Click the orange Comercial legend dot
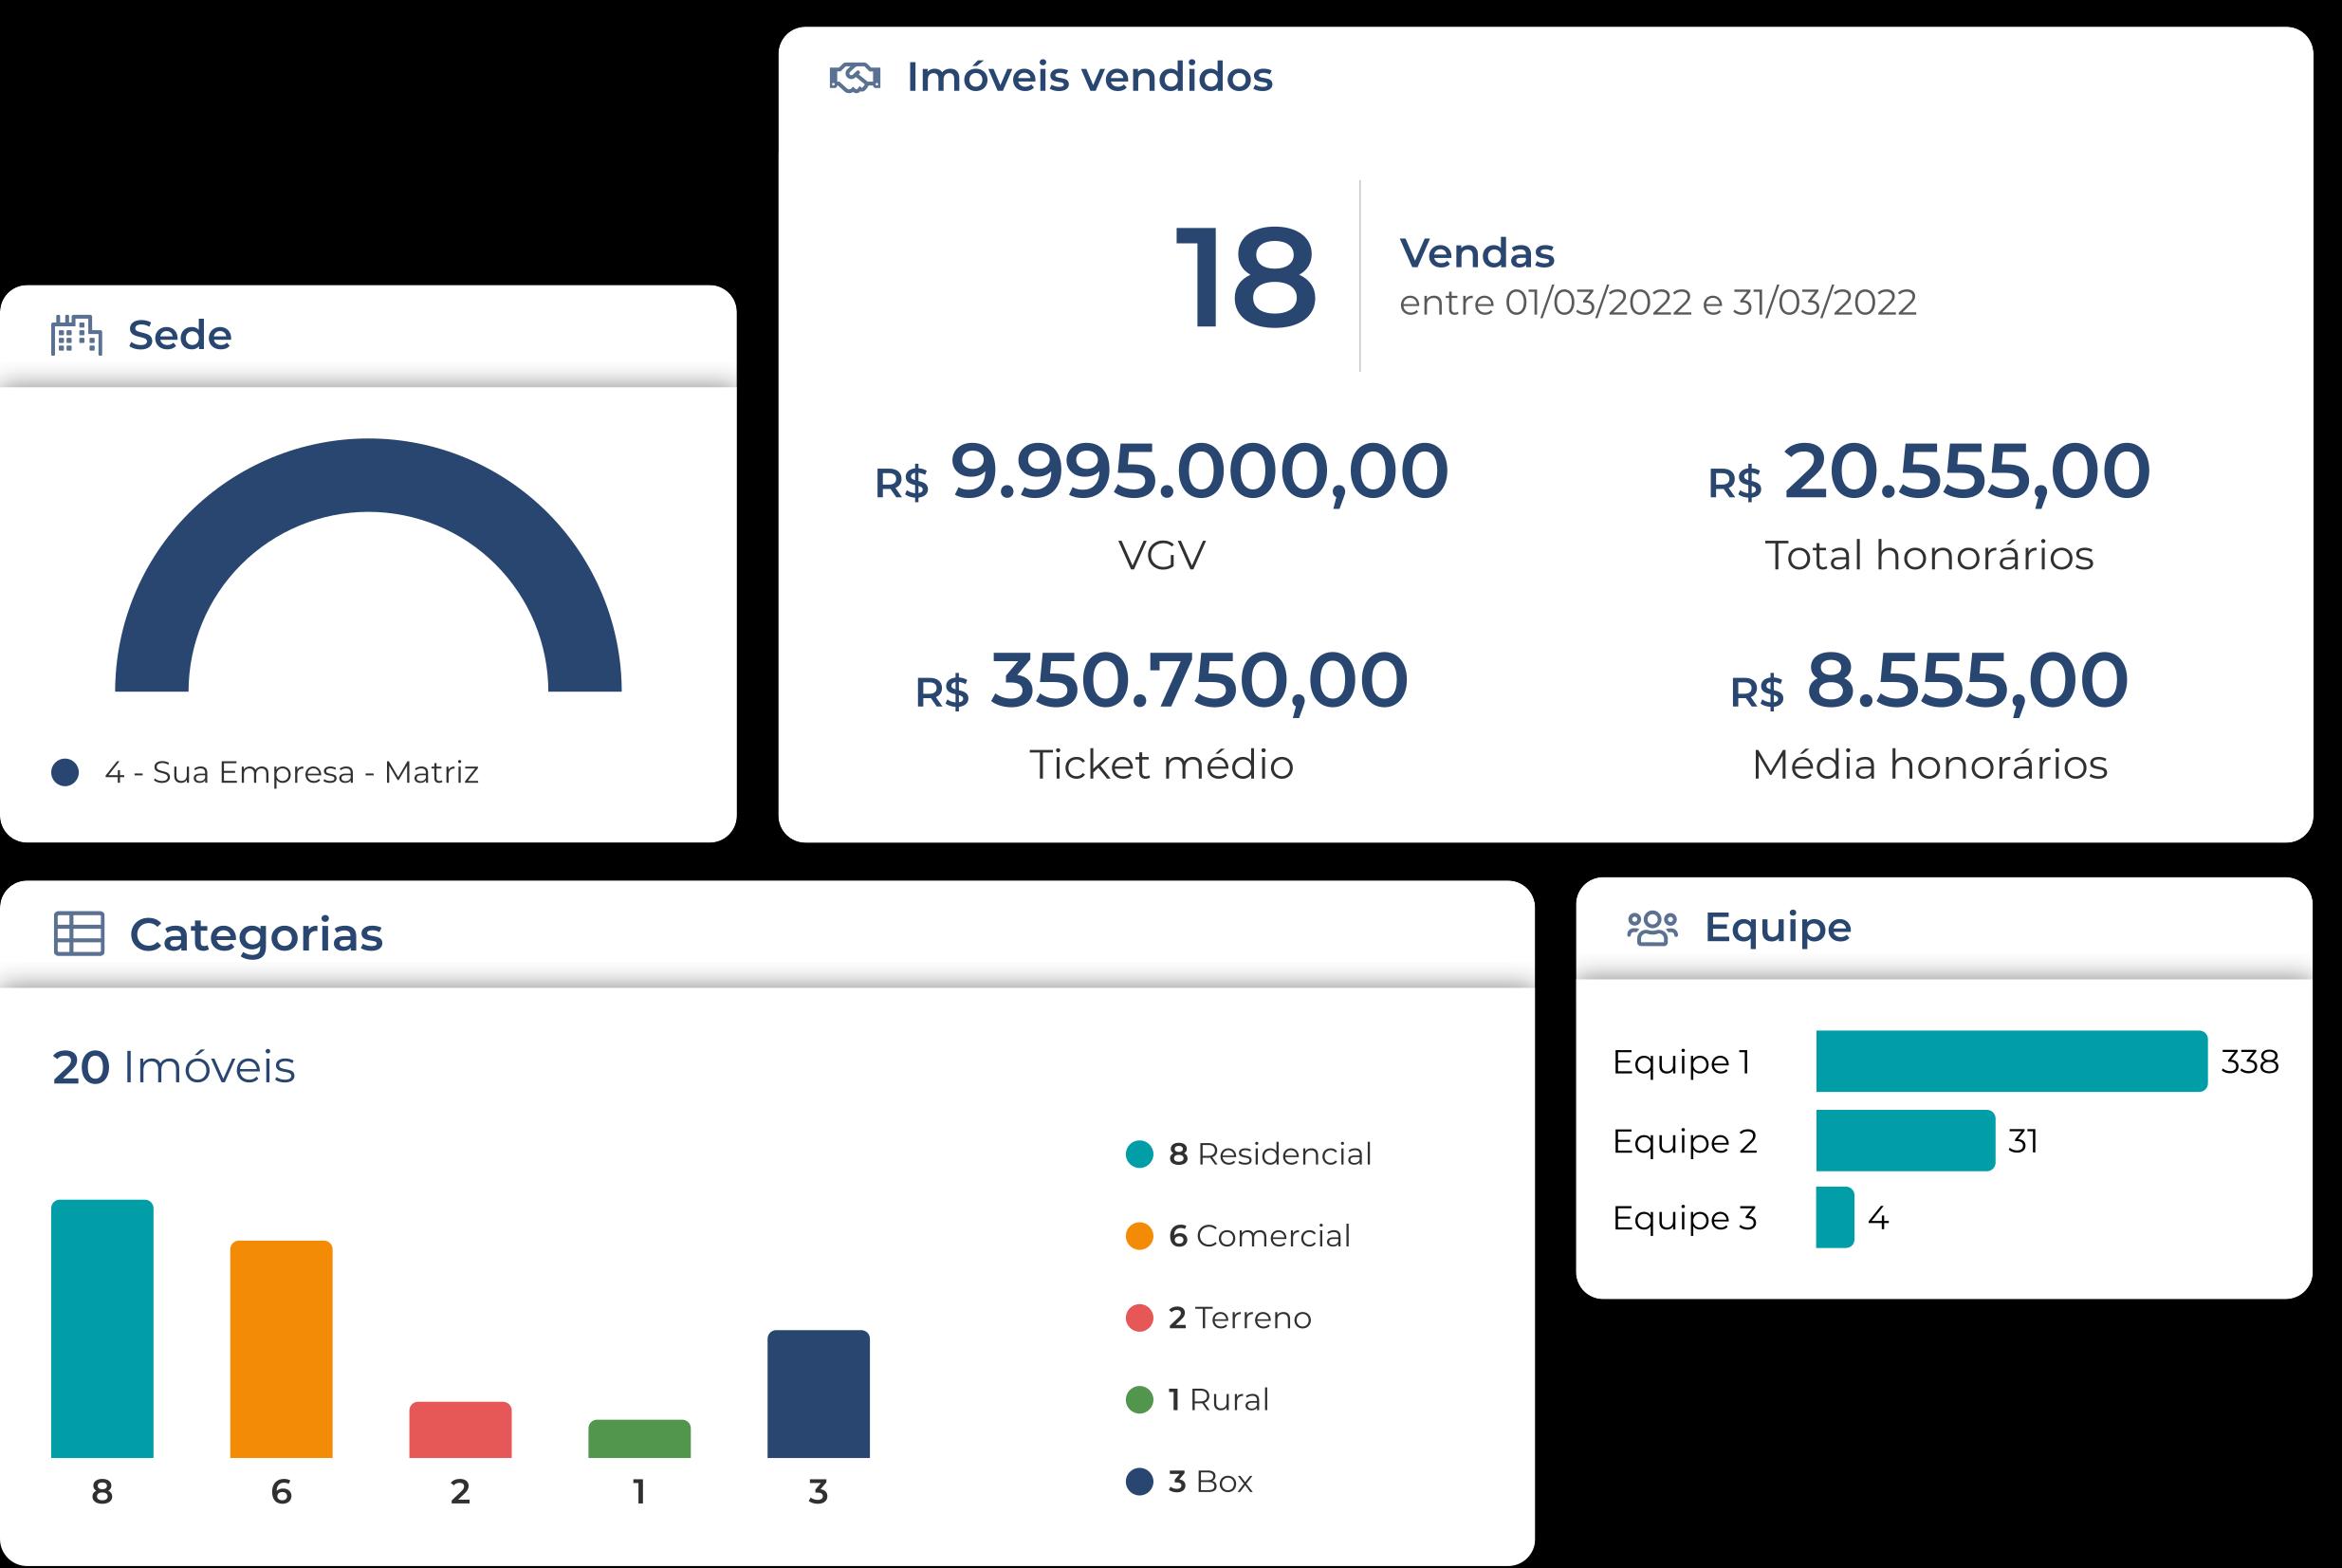The height and width of the screenshot is (1568, 2342). (x=1139, y=1236)
